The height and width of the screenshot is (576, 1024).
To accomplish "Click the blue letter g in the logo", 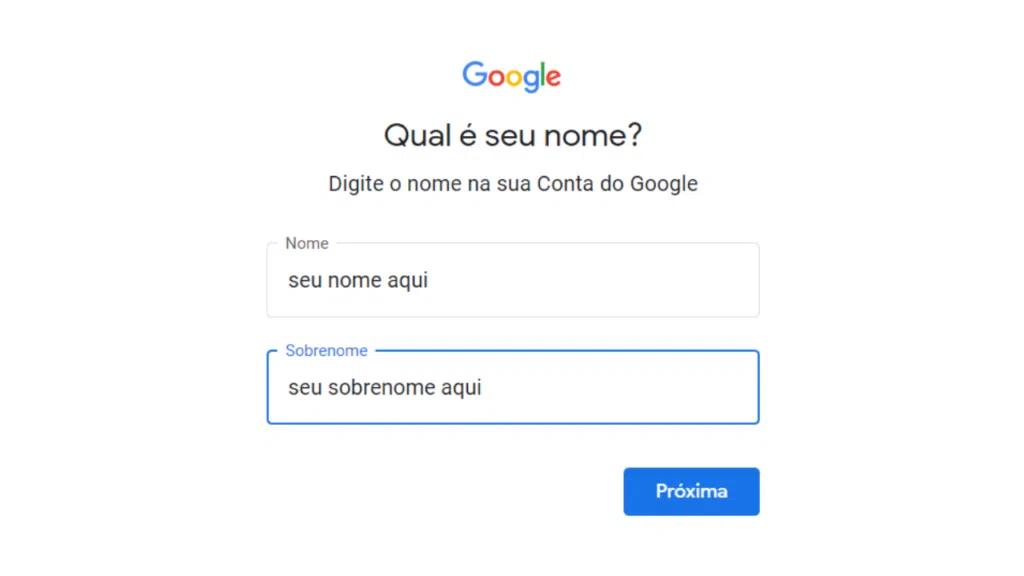I will (x=531, y=80).
